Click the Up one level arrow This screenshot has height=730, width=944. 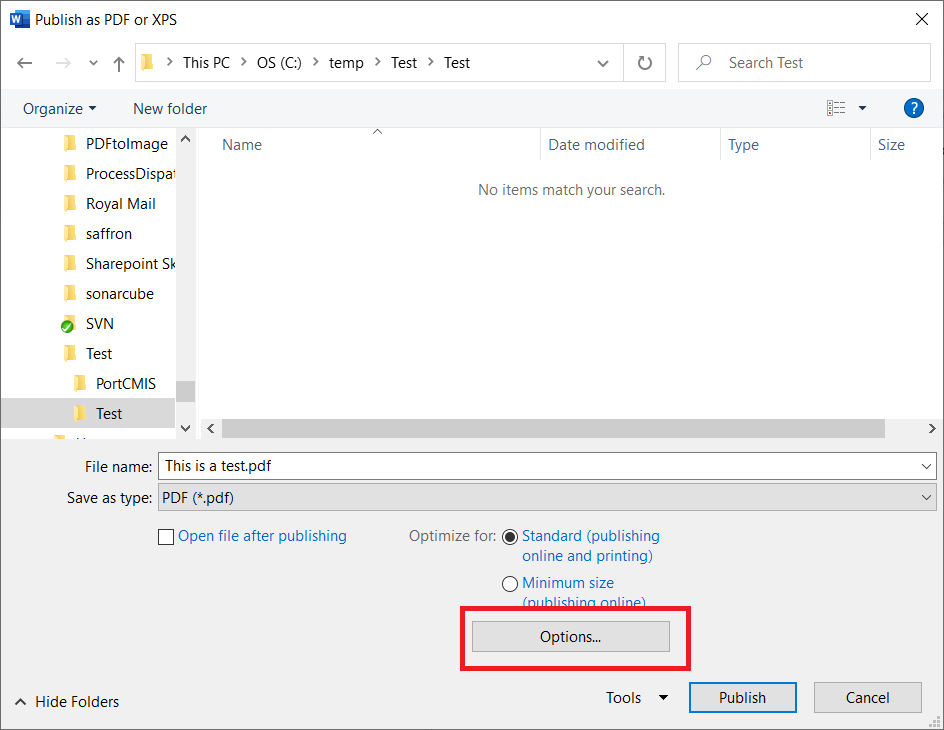click(119, 63)
